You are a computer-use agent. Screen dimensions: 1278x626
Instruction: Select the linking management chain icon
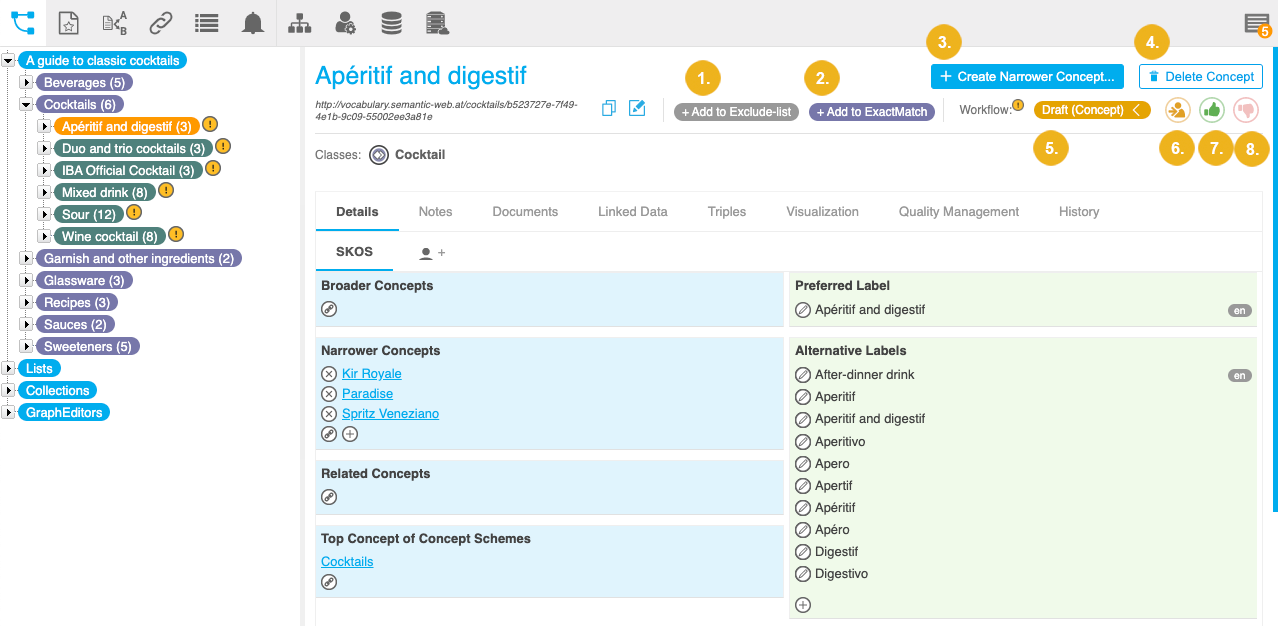tap(160, 22)
